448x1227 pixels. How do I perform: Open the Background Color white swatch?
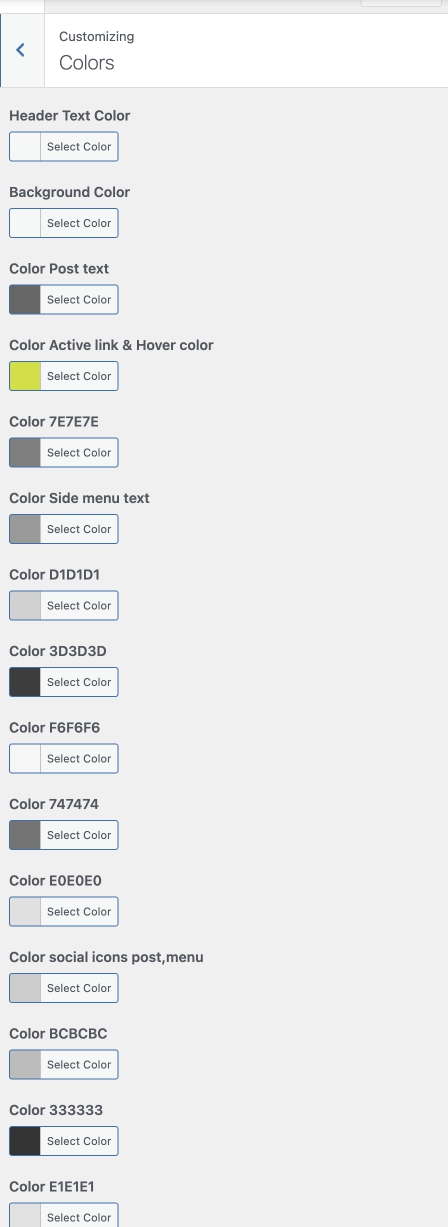(25, 223)
